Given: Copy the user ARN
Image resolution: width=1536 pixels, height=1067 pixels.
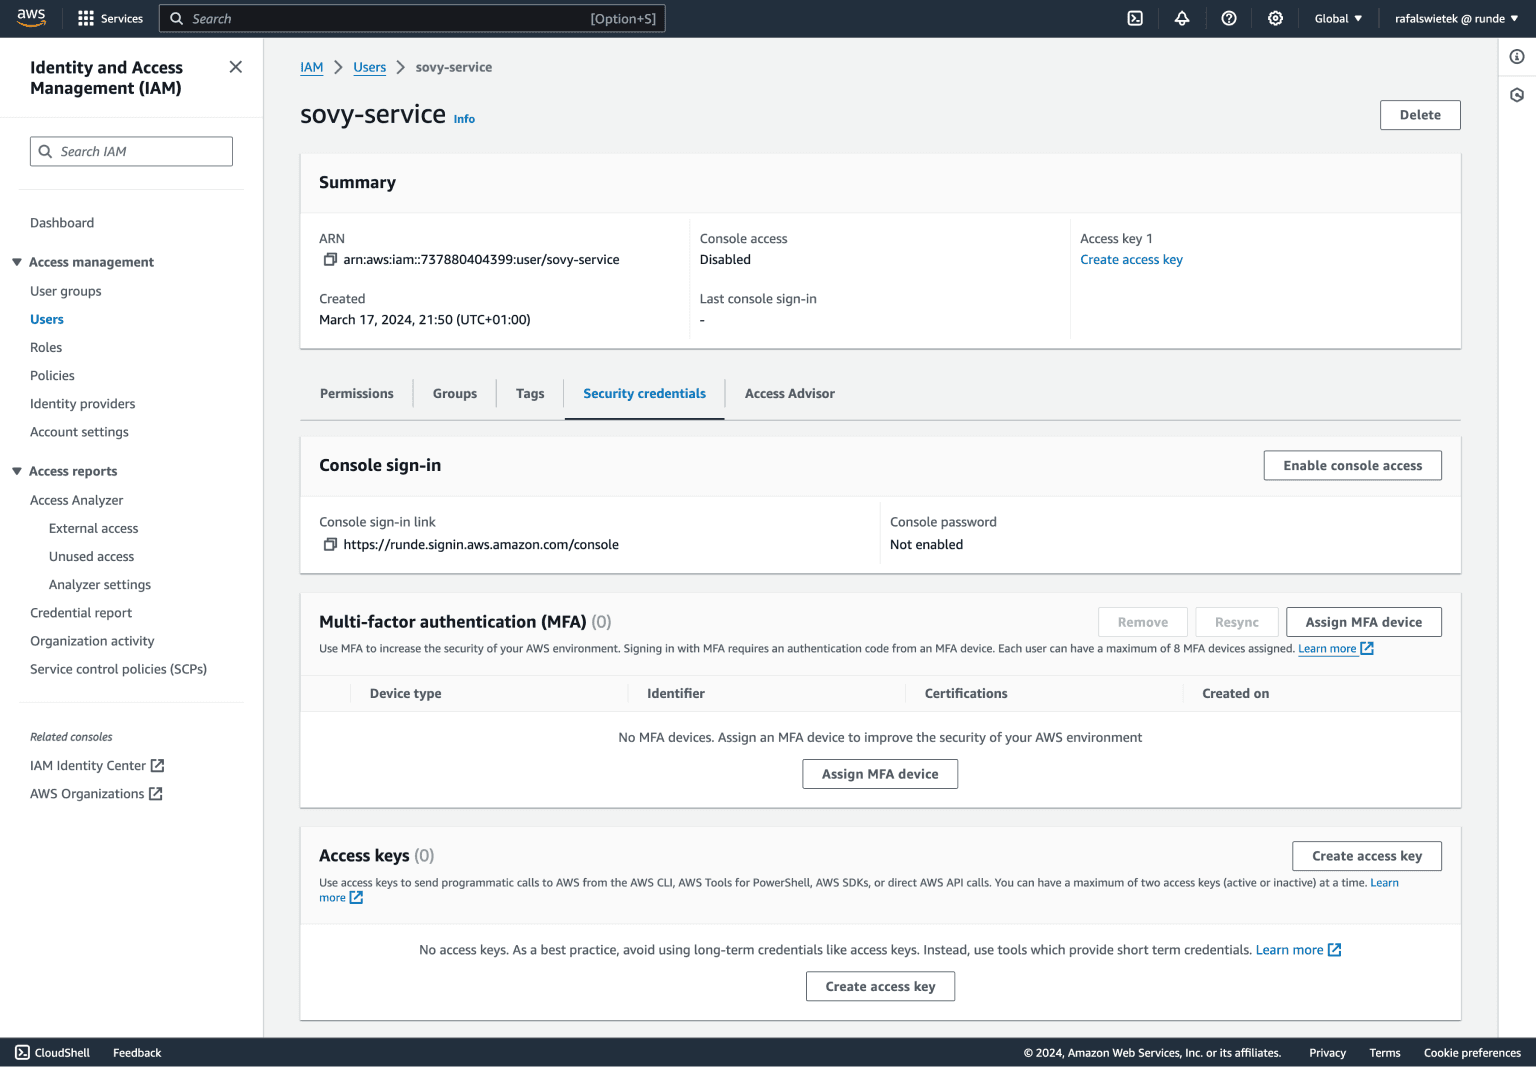Looking at the screenshot, I should (330, 259).
